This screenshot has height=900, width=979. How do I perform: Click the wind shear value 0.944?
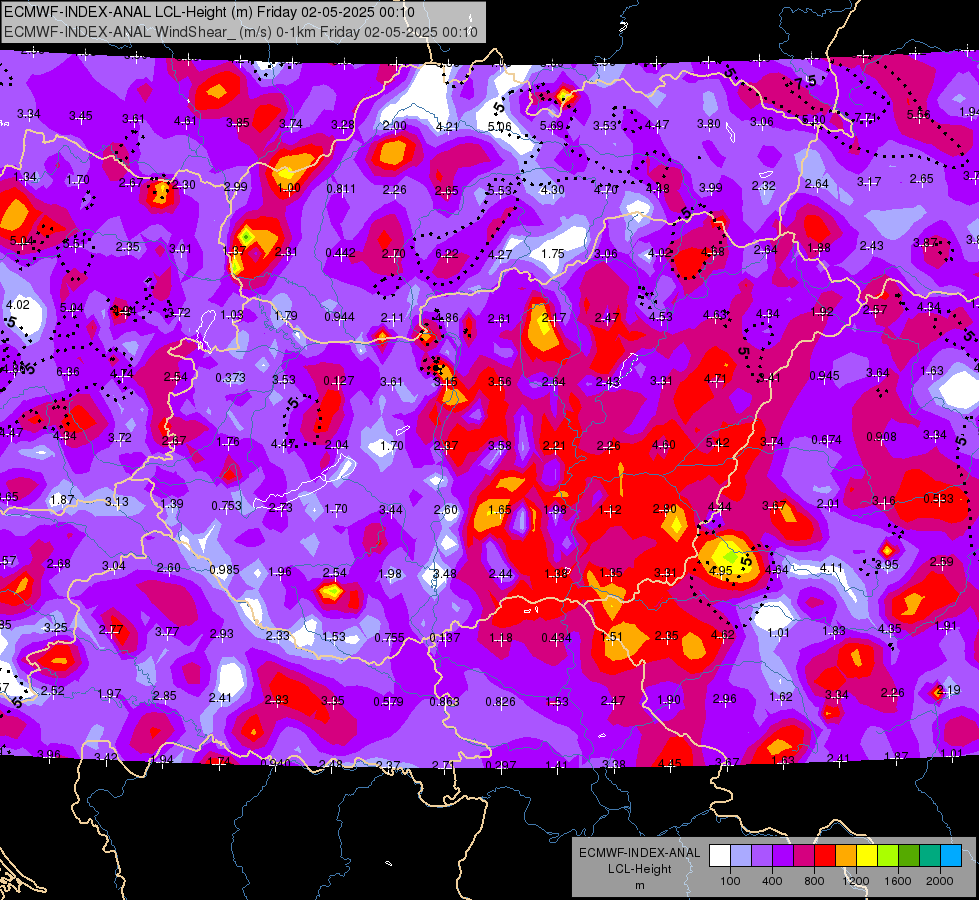click(x=339, y=317)
